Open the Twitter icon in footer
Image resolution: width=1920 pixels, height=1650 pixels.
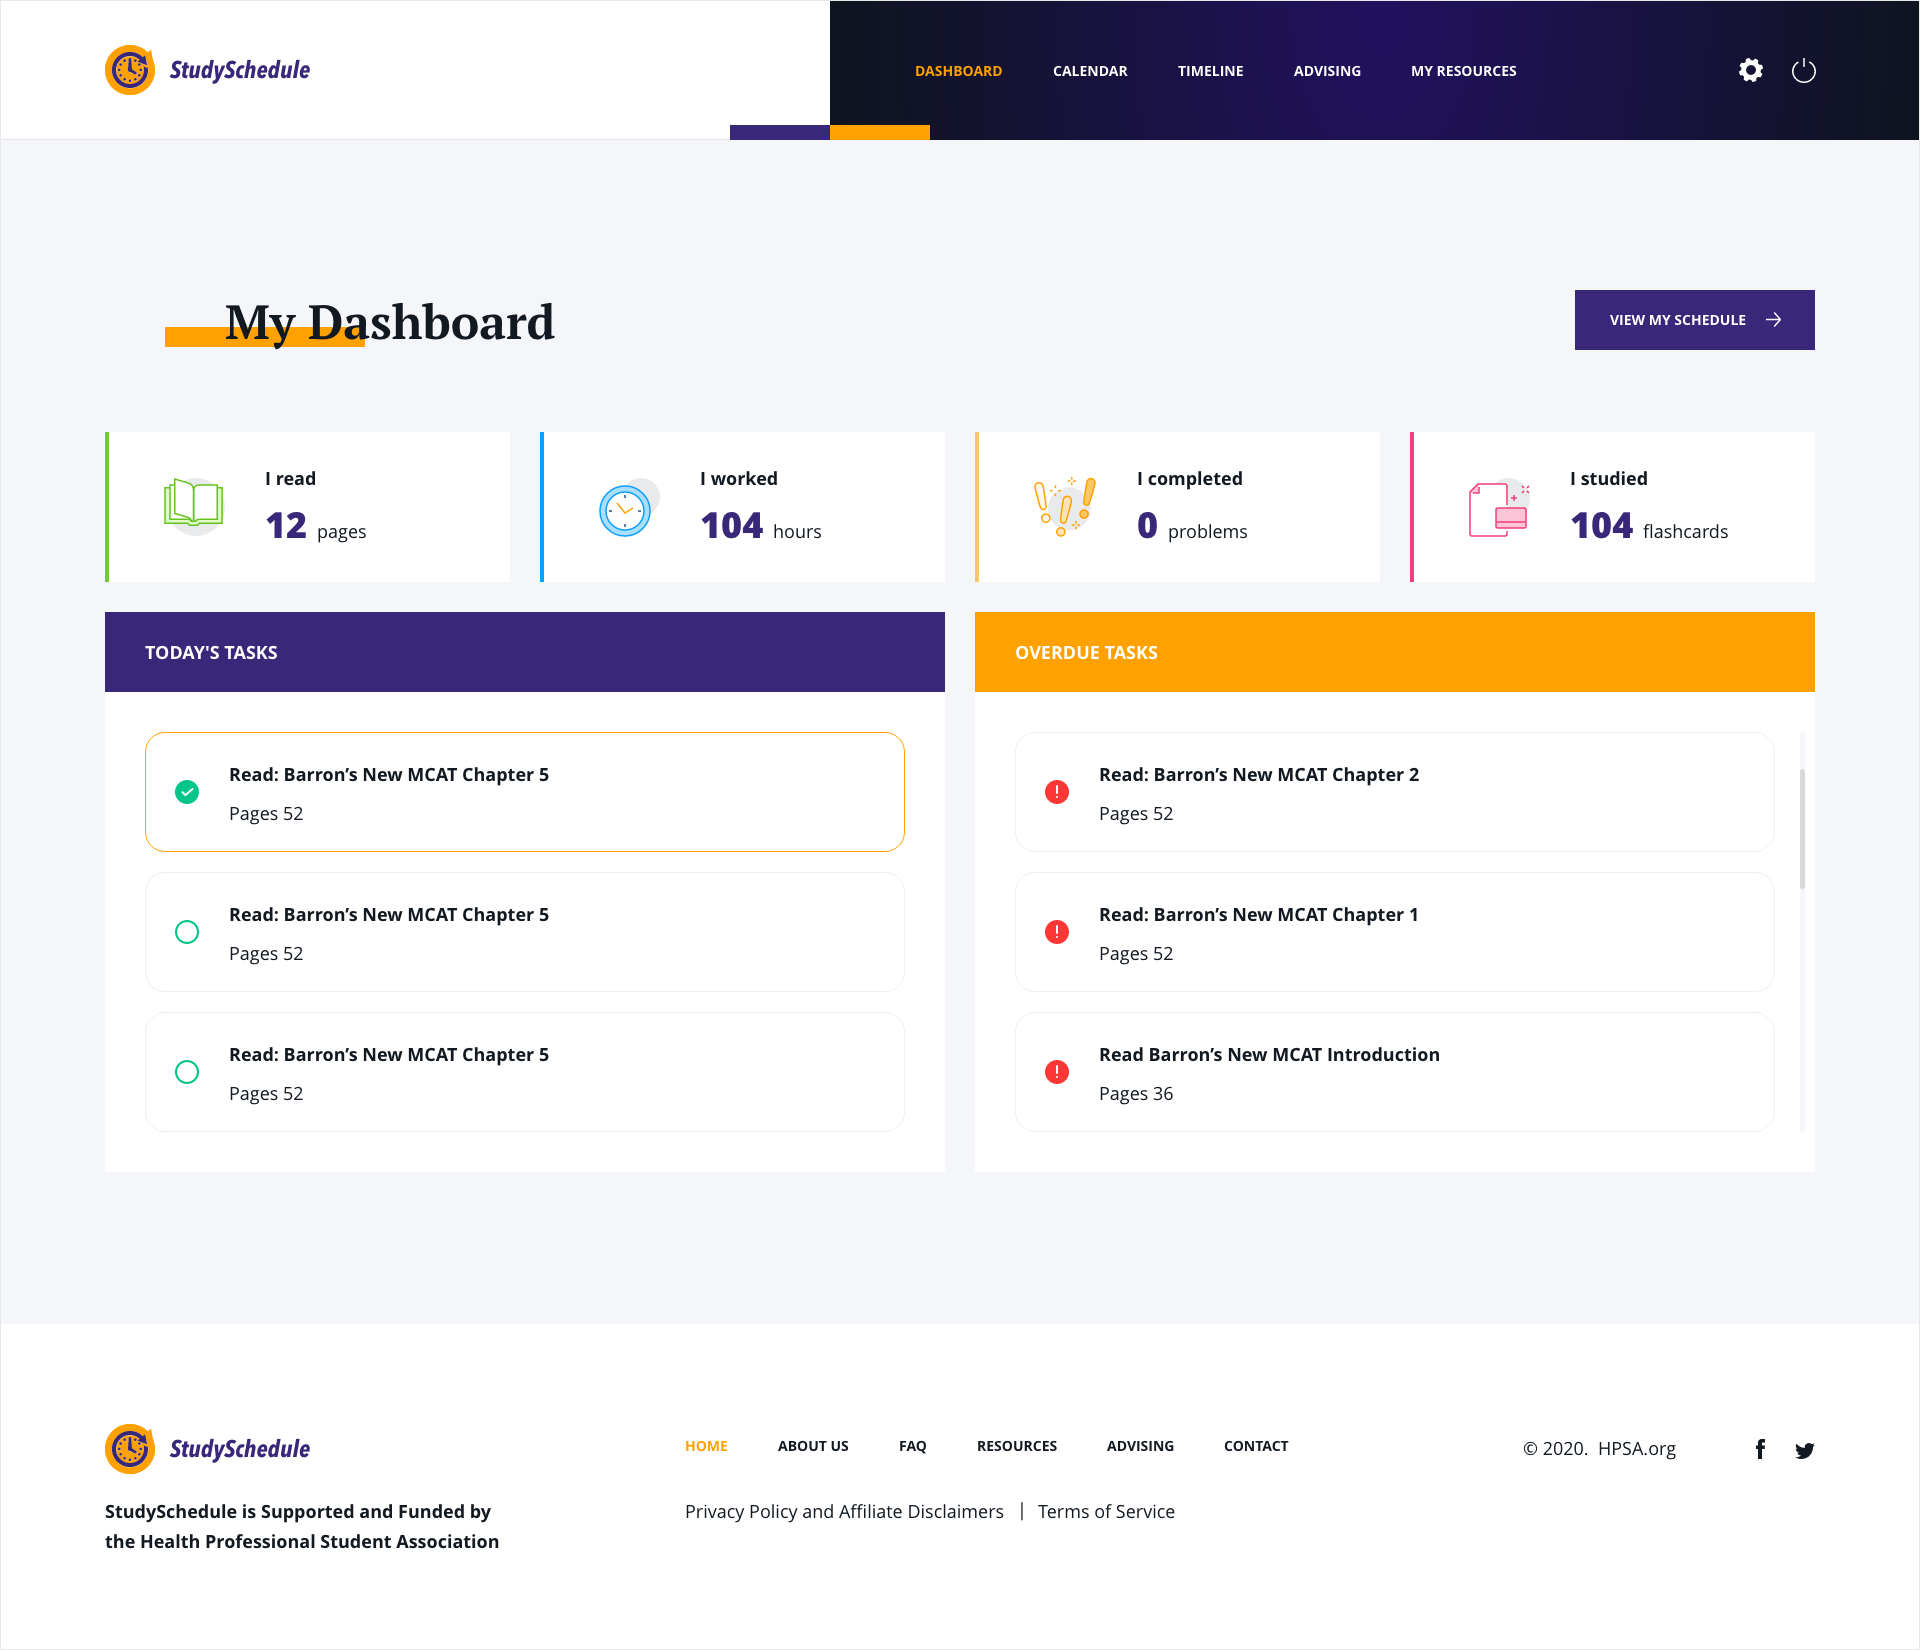[1804, 1450]
